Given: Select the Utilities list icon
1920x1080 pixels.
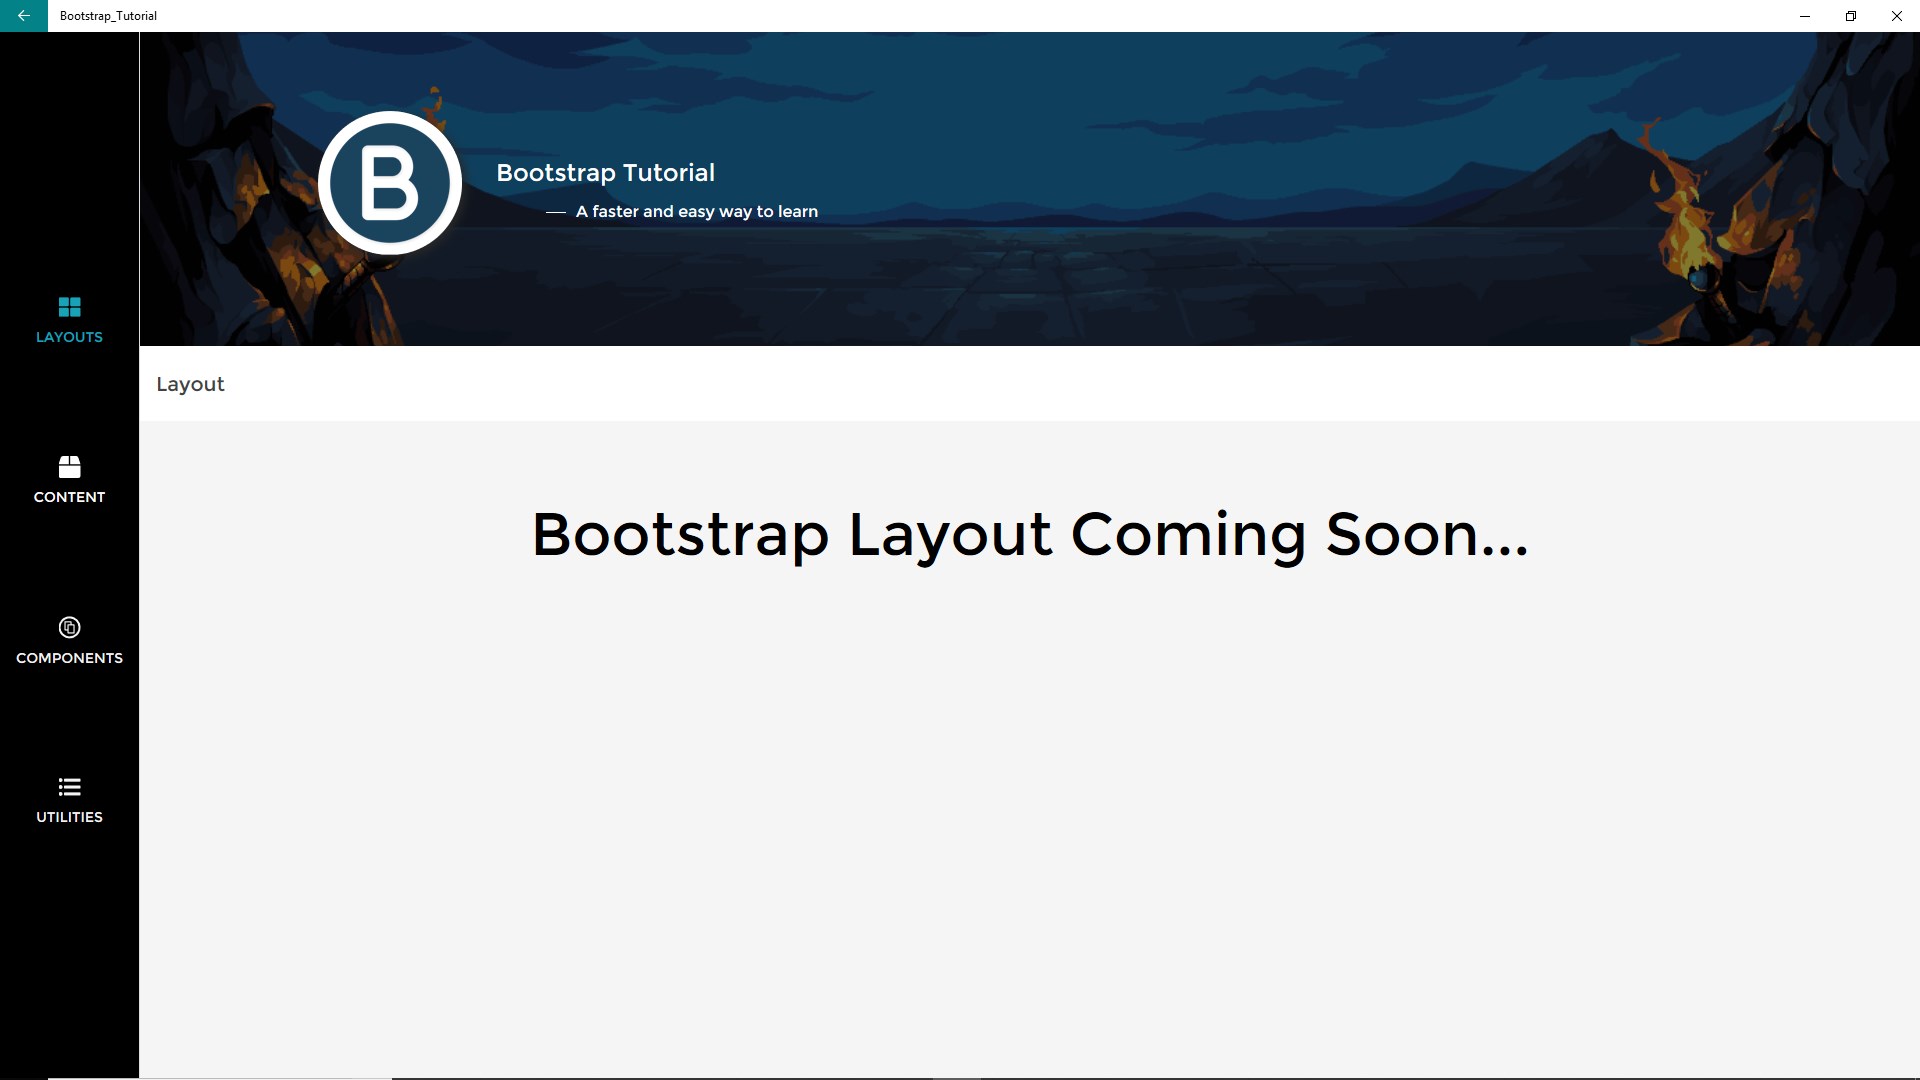Looking at the screenshot, I should (x=69, y=787).
